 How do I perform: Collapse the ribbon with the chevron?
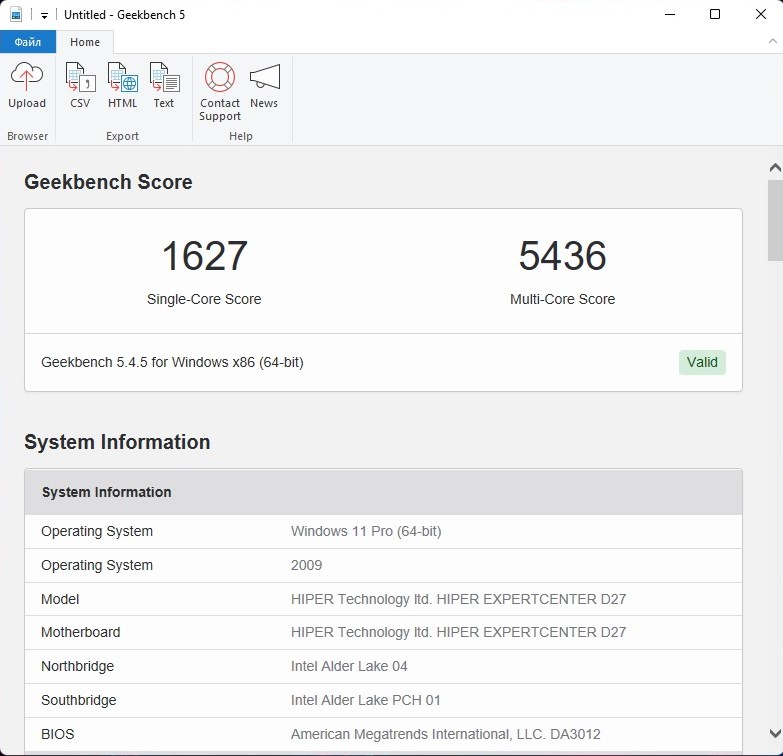[x=772, y=42]
